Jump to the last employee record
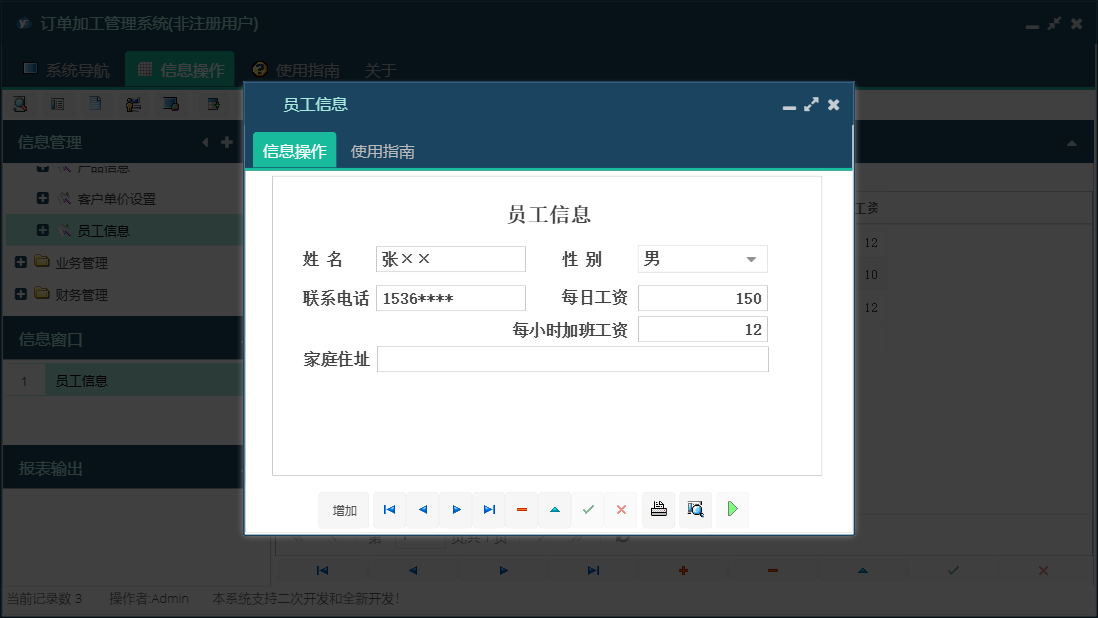 [x=489, y=509]
